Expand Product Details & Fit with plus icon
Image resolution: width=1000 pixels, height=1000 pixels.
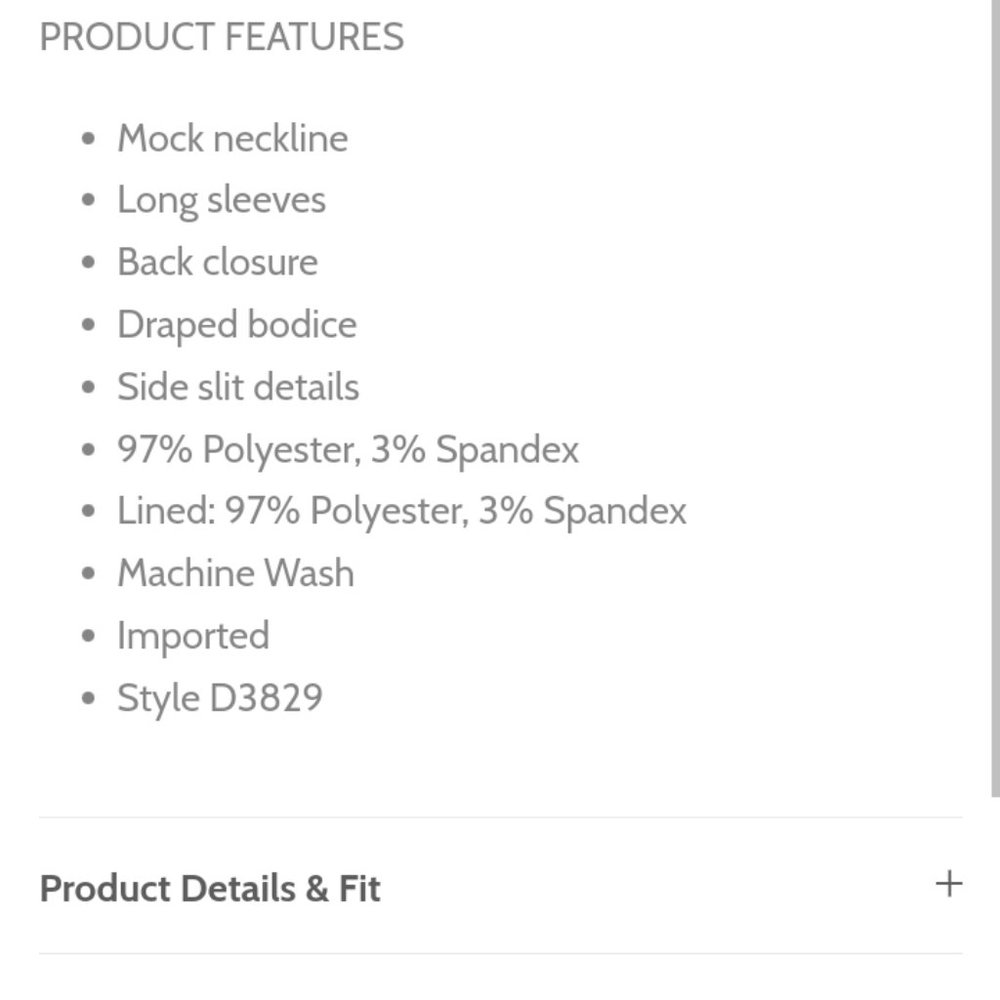[948, 884]
